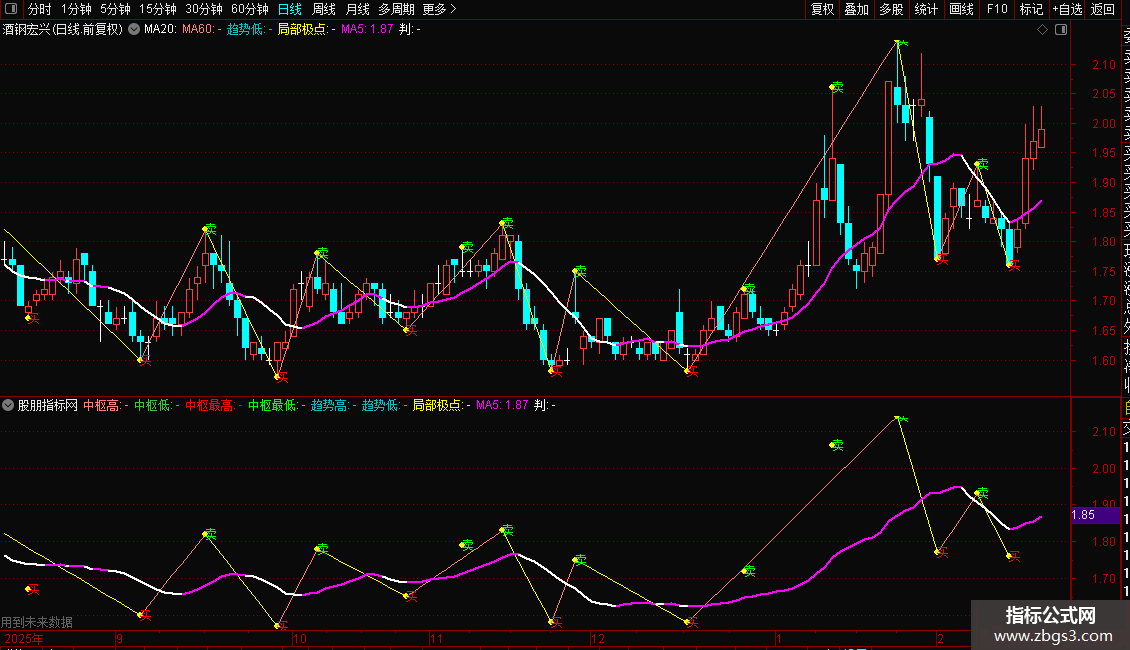
Task: Open the 多周期 multi-period view
Action: click(x=396, y=9)
